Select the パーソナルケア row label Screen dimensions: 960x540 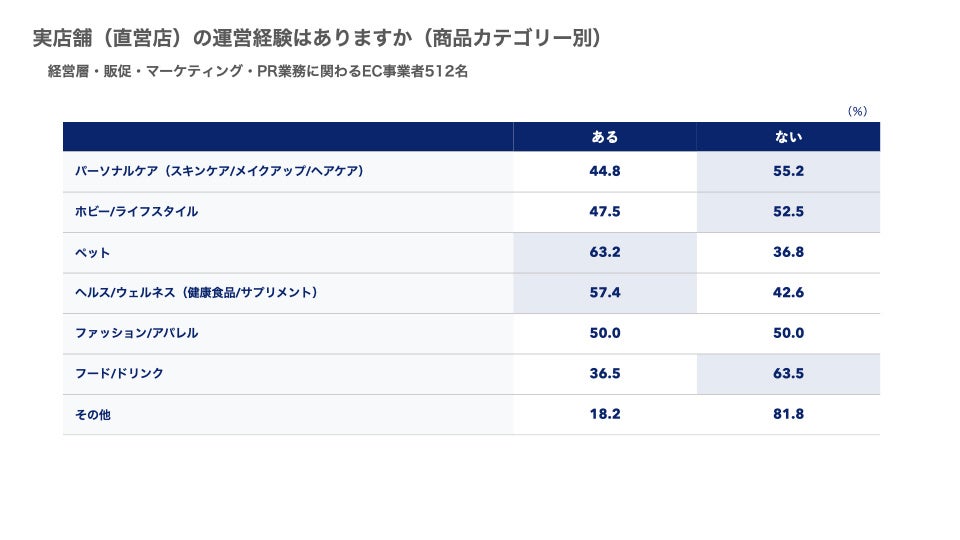pos(219,171)
